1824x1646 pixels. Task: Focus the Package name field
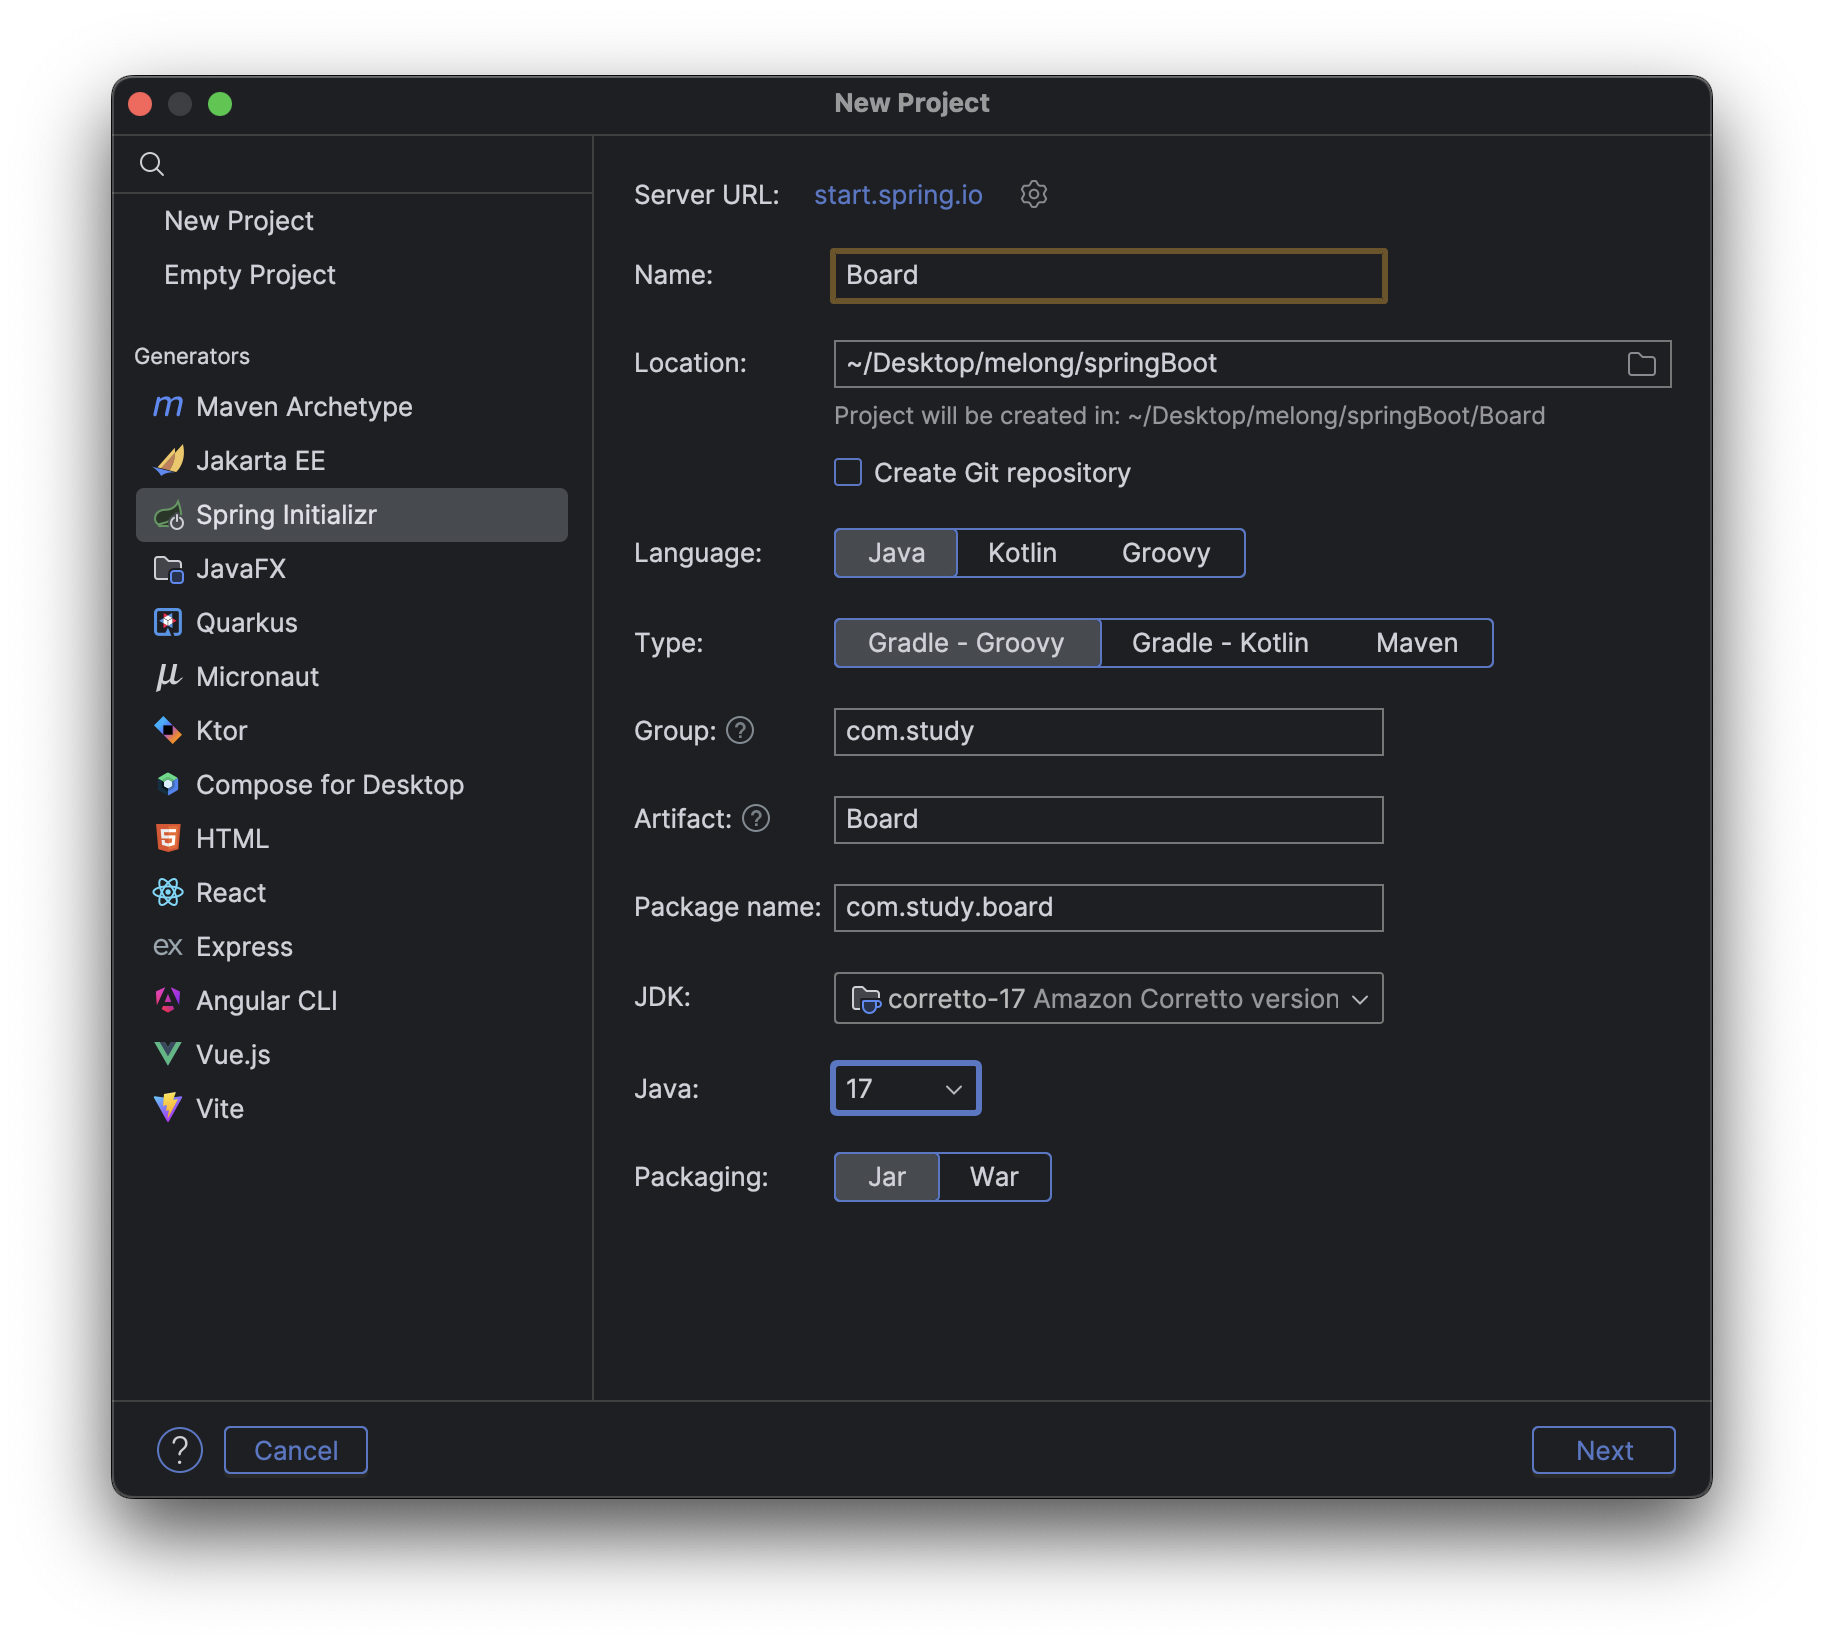click(1108, 908)
